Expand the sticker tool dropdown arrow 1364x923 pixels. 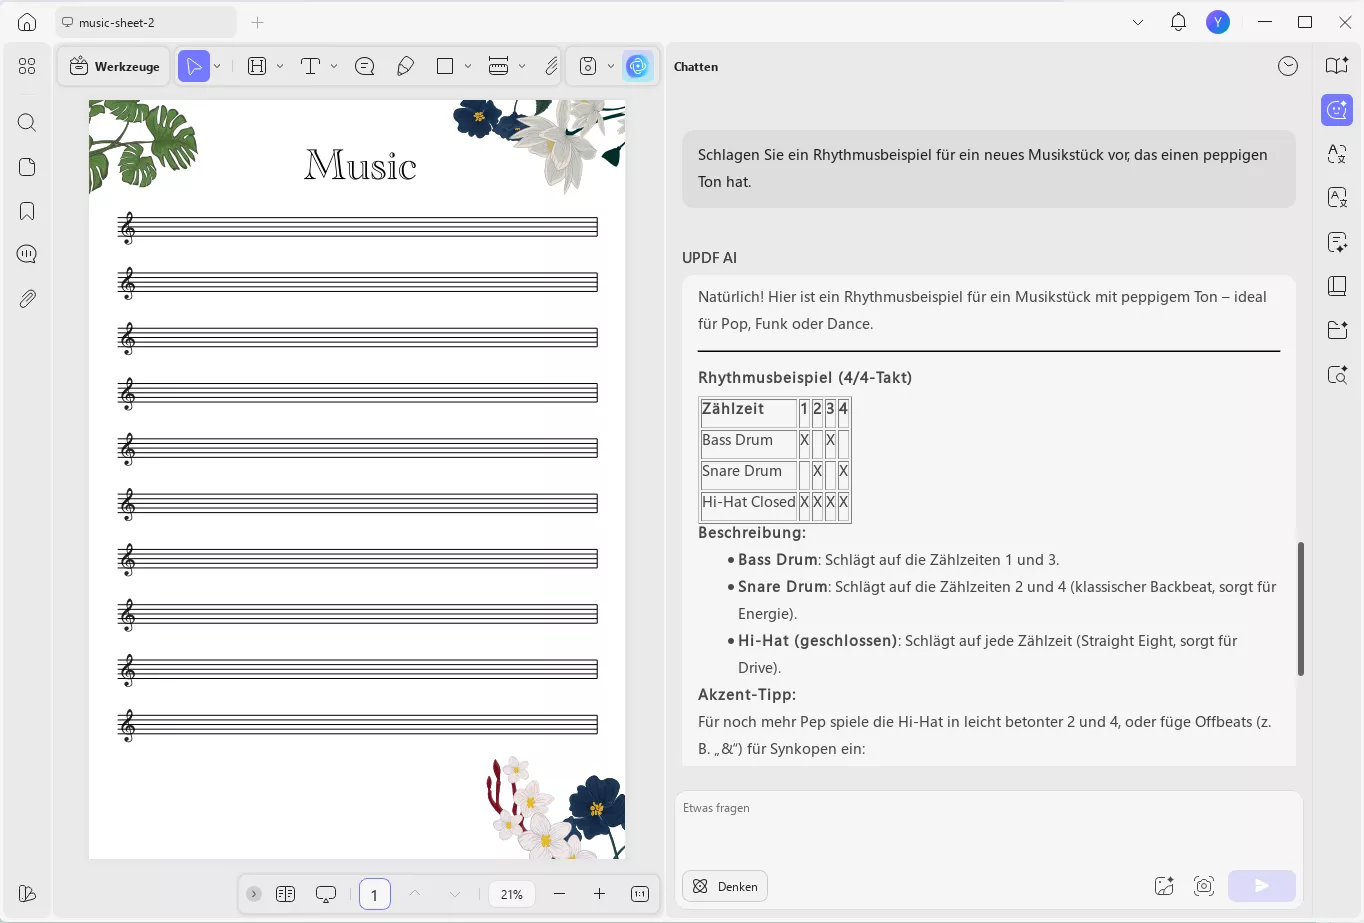(611, 66)
